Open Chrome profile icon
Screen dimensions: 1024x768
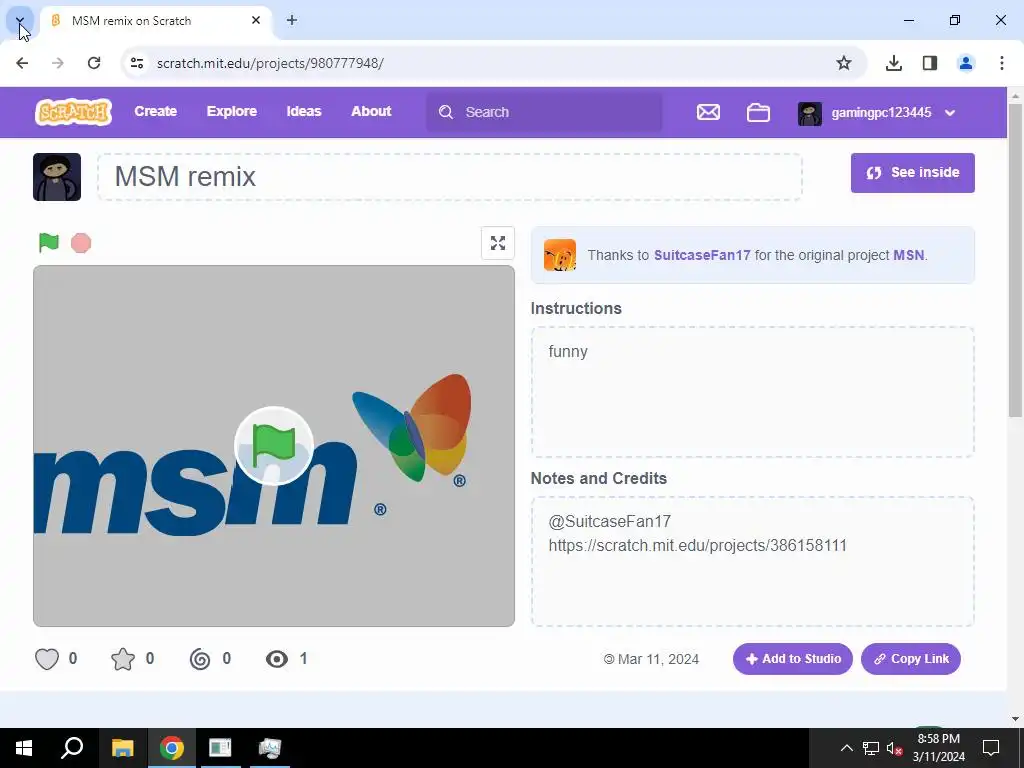tap(966, 63)
